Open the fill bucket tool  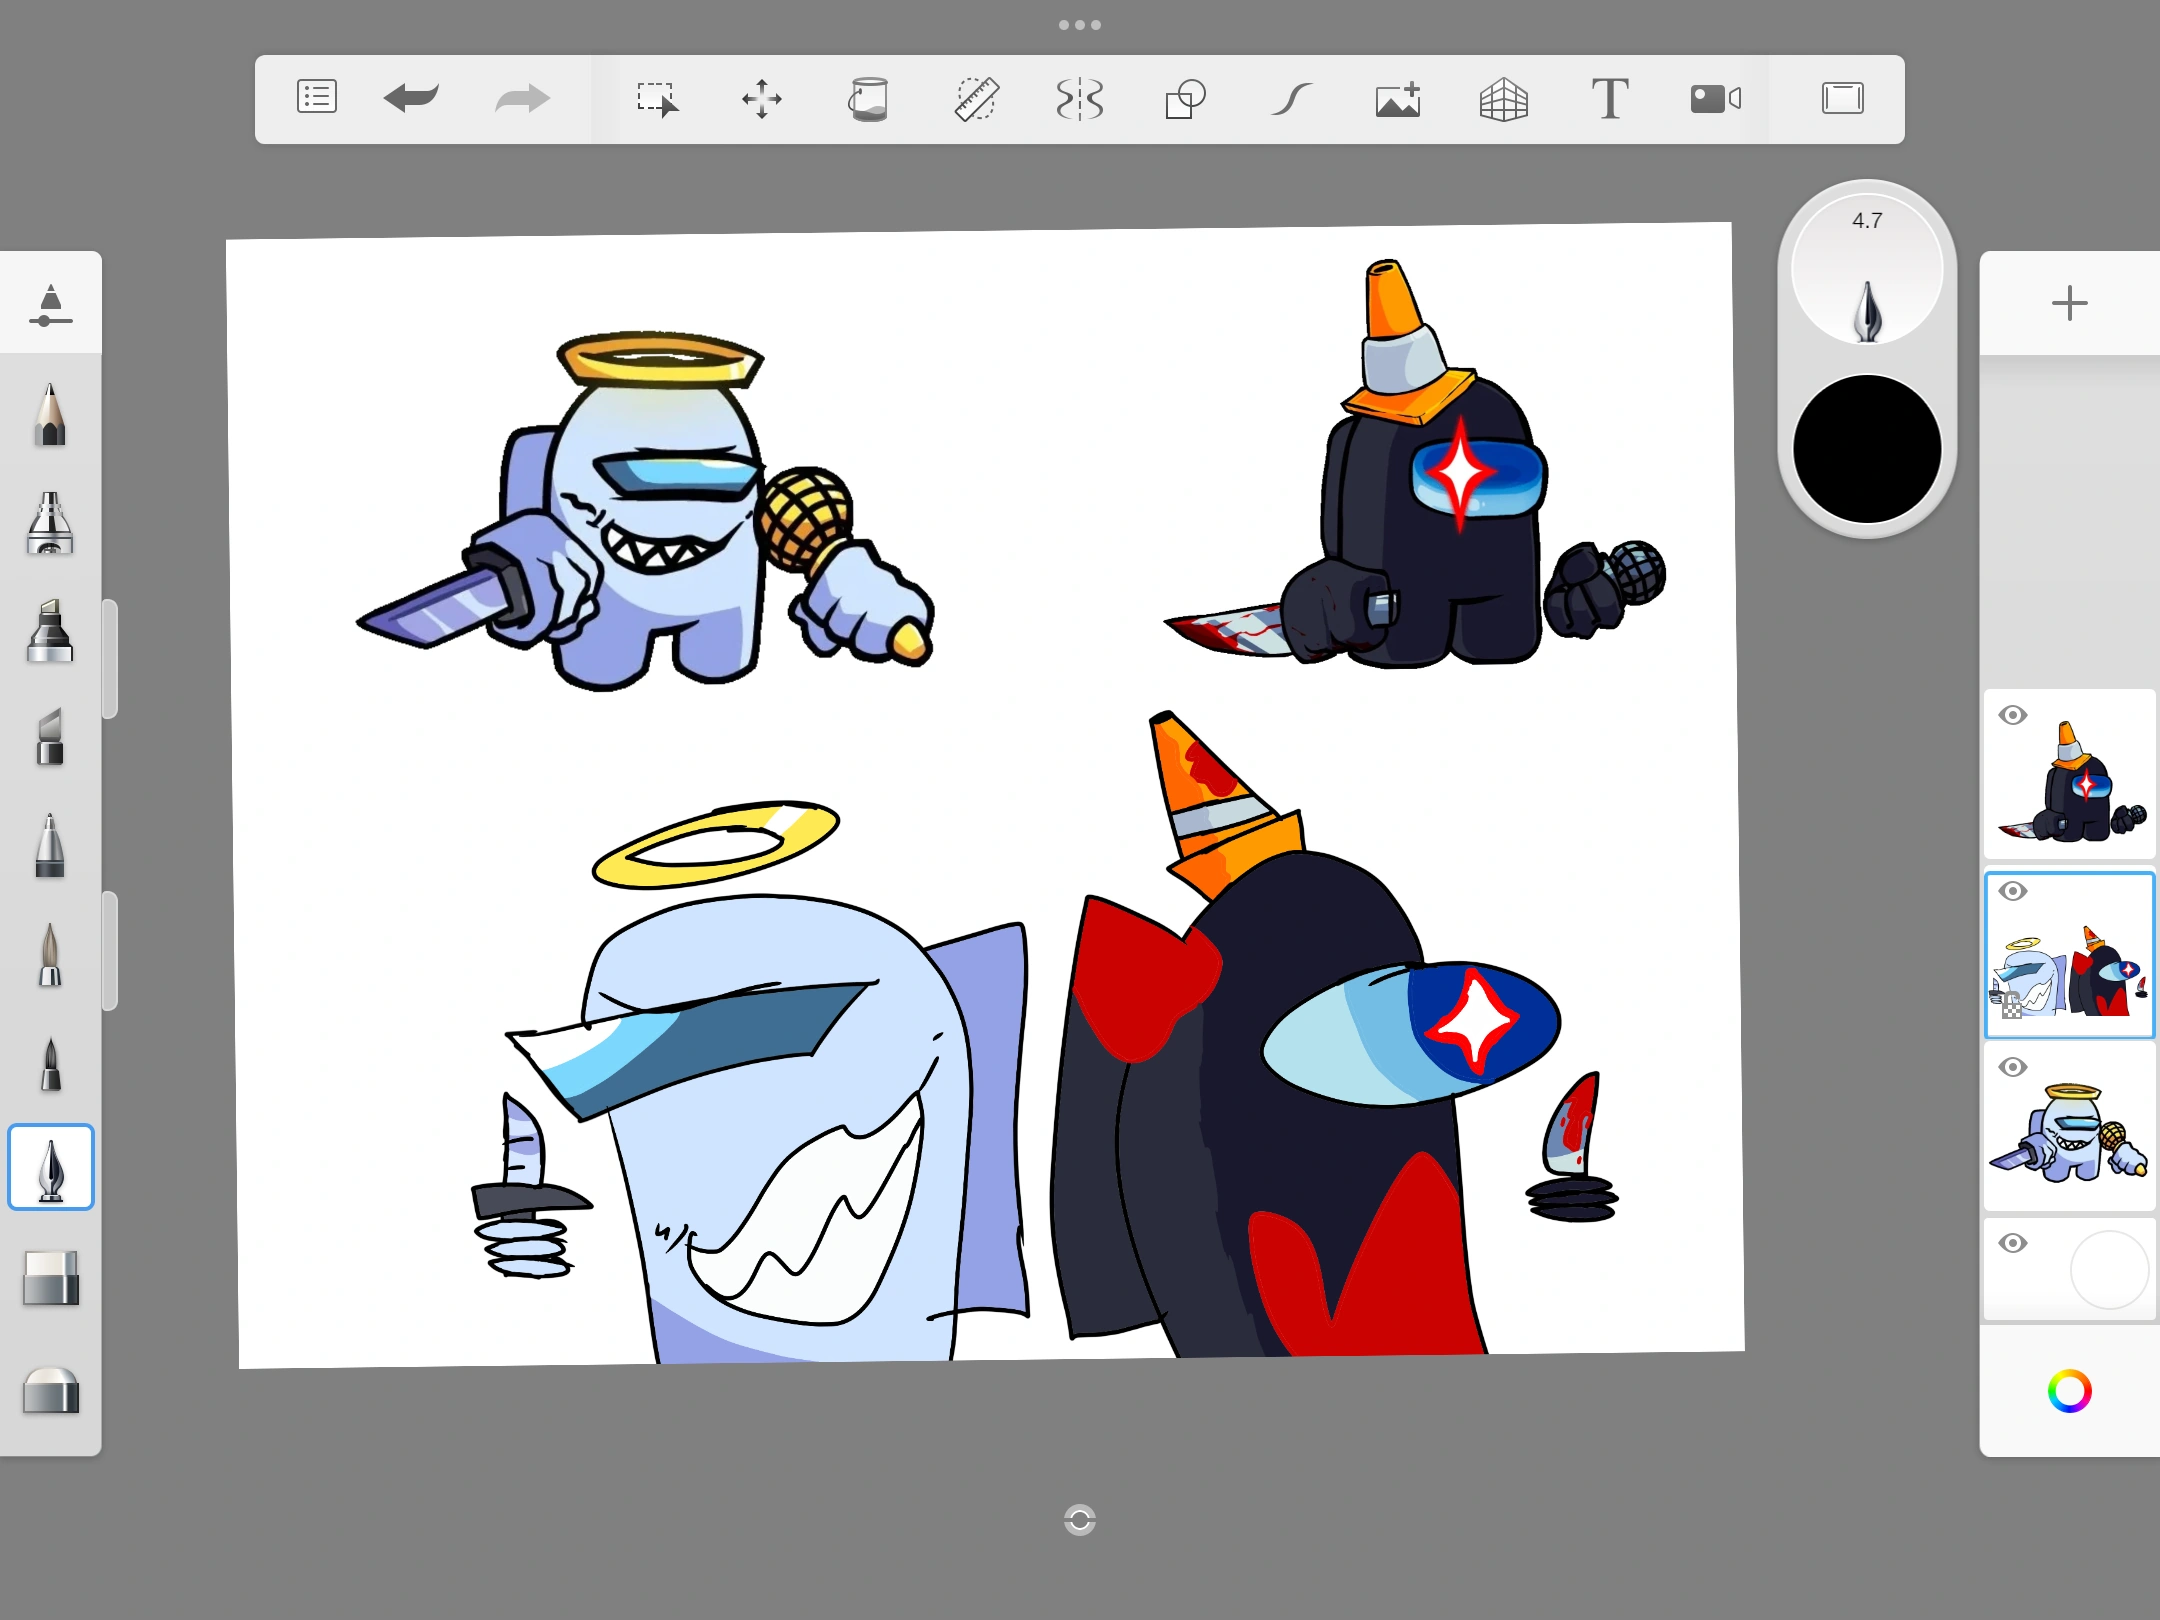click(868, 100)
